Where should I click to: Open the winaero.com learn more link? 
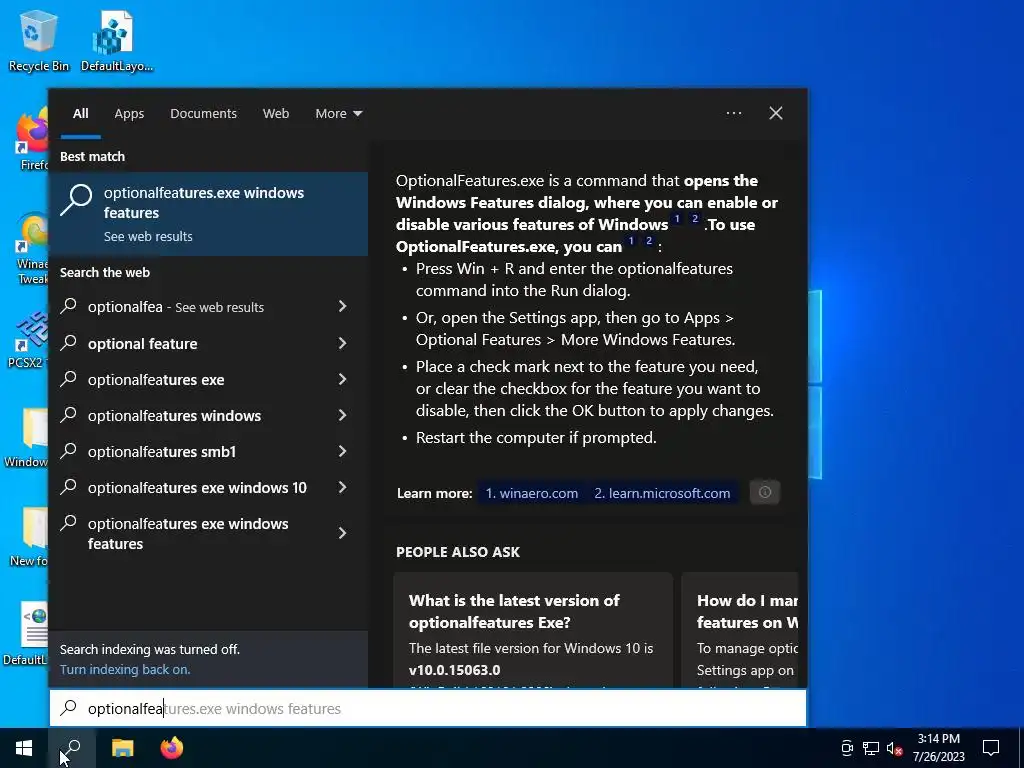coord(532,493)
